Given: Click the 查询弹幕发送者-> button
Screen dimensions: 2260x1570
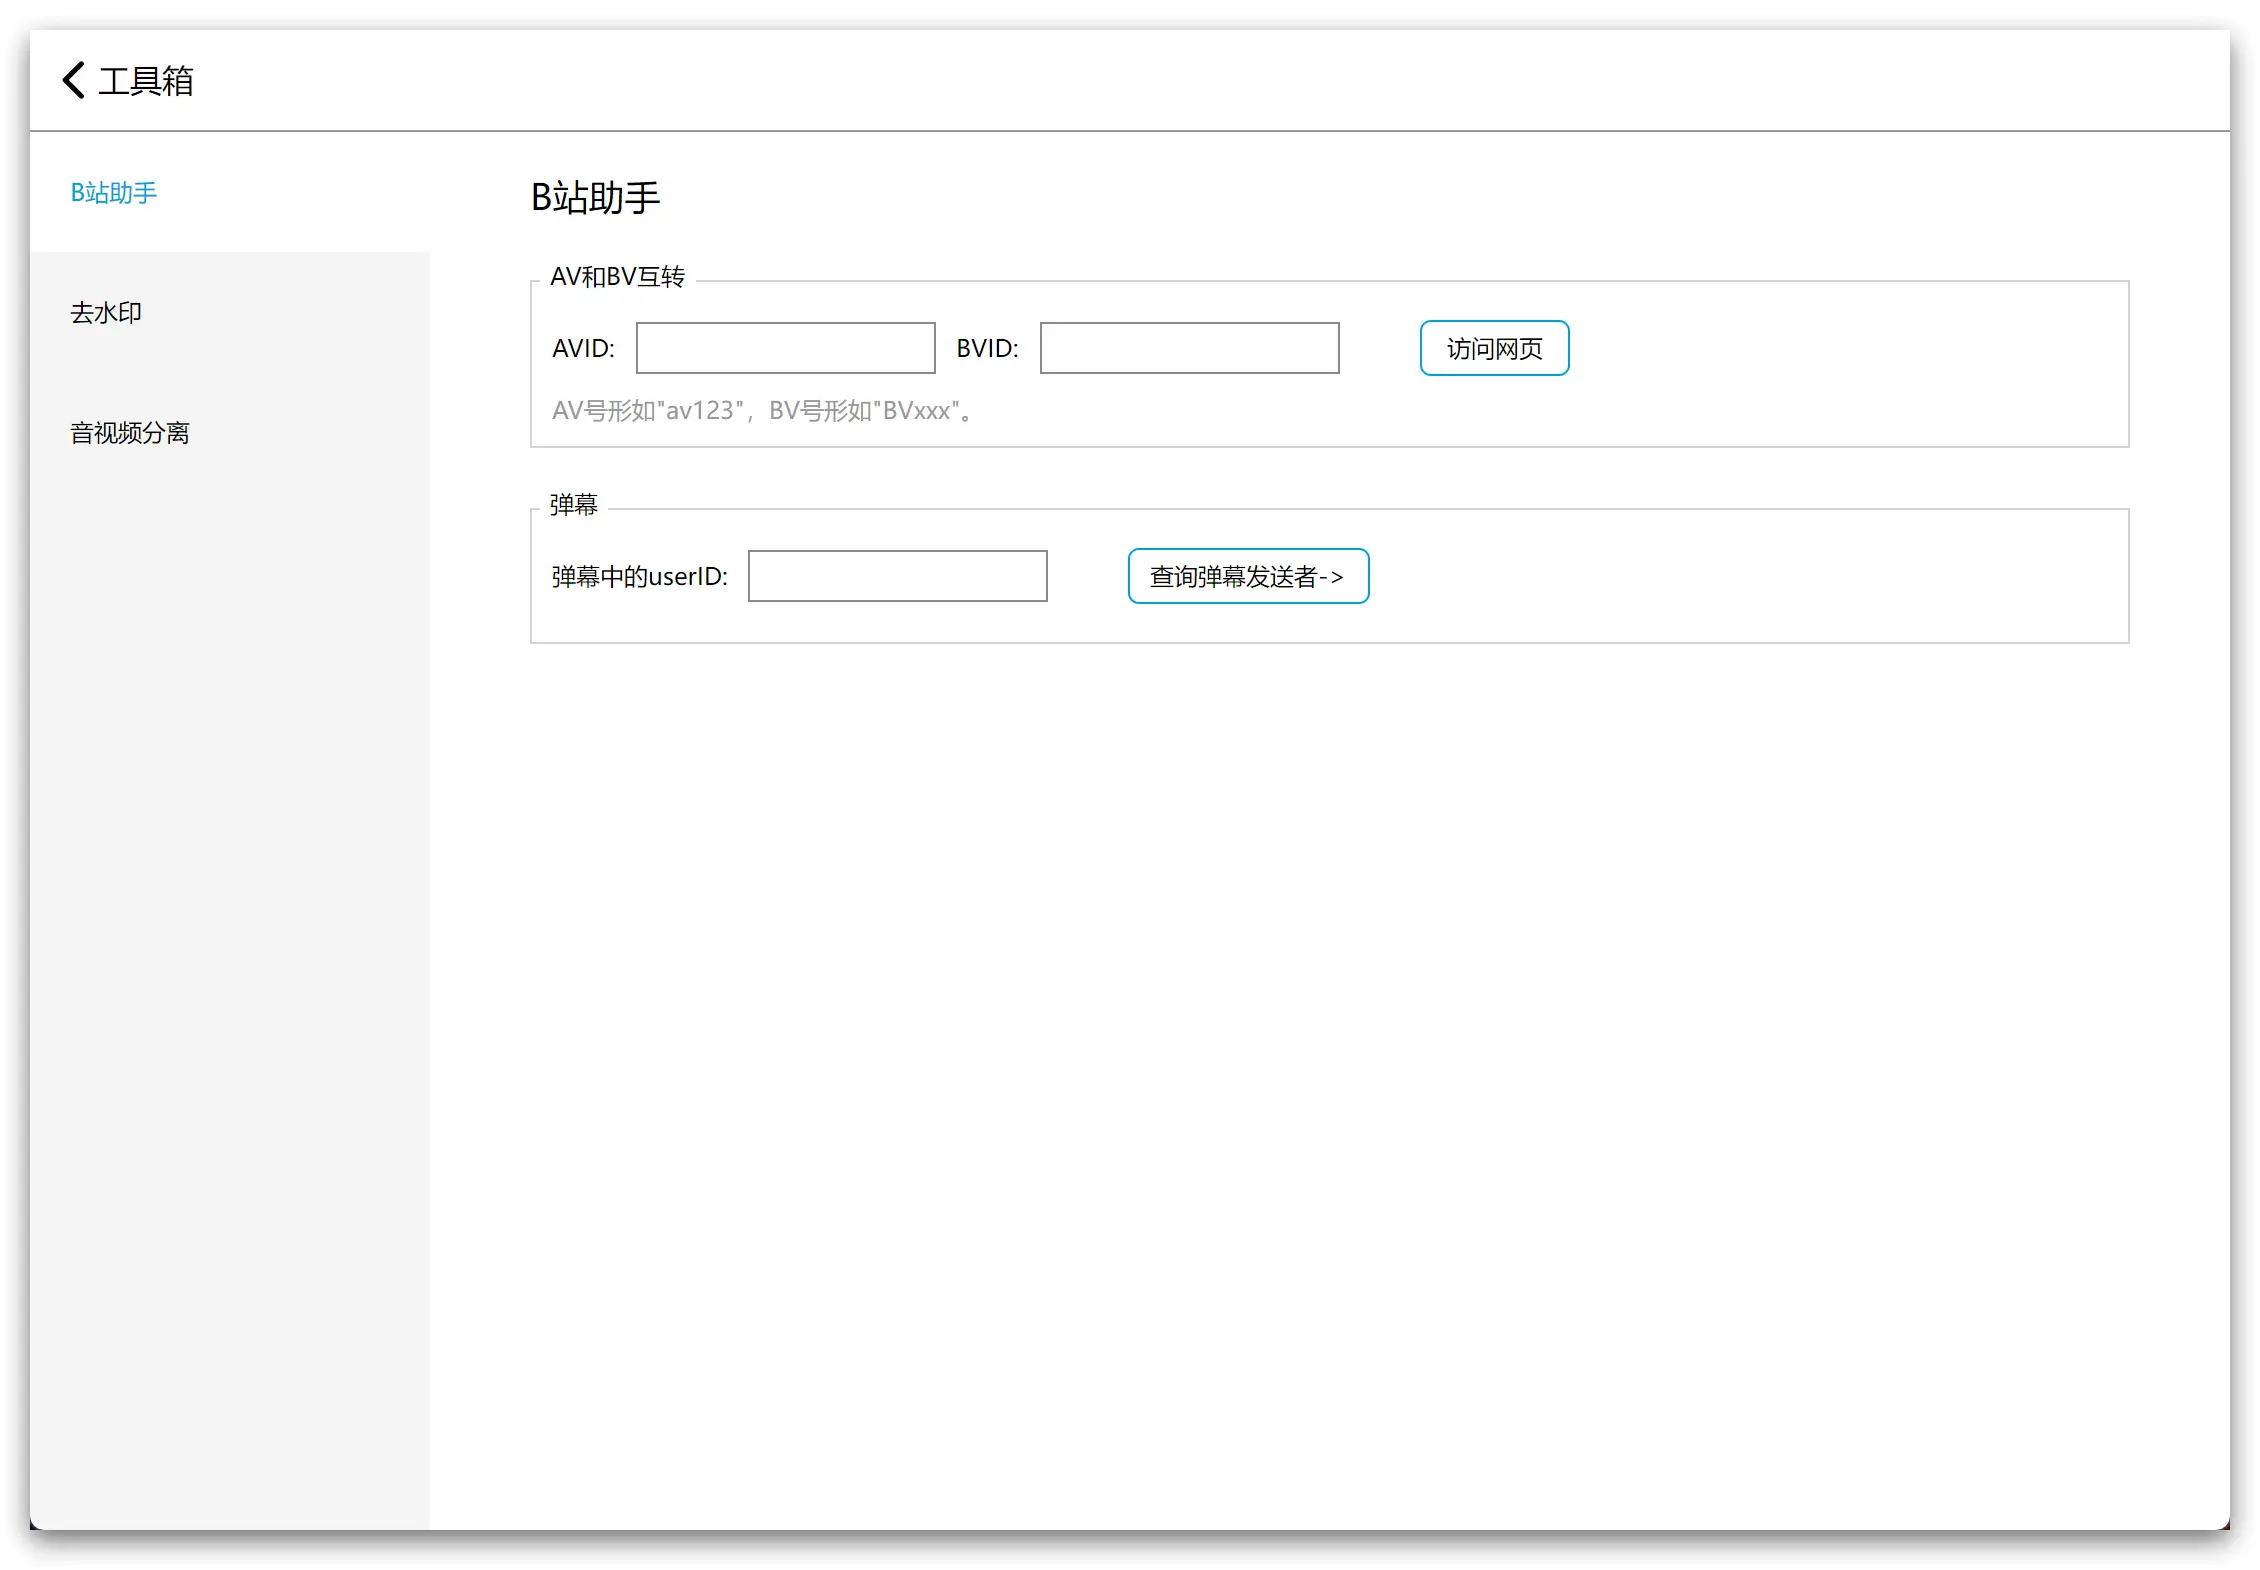Looking at the screenshot, I should (x=1249, y=576).
